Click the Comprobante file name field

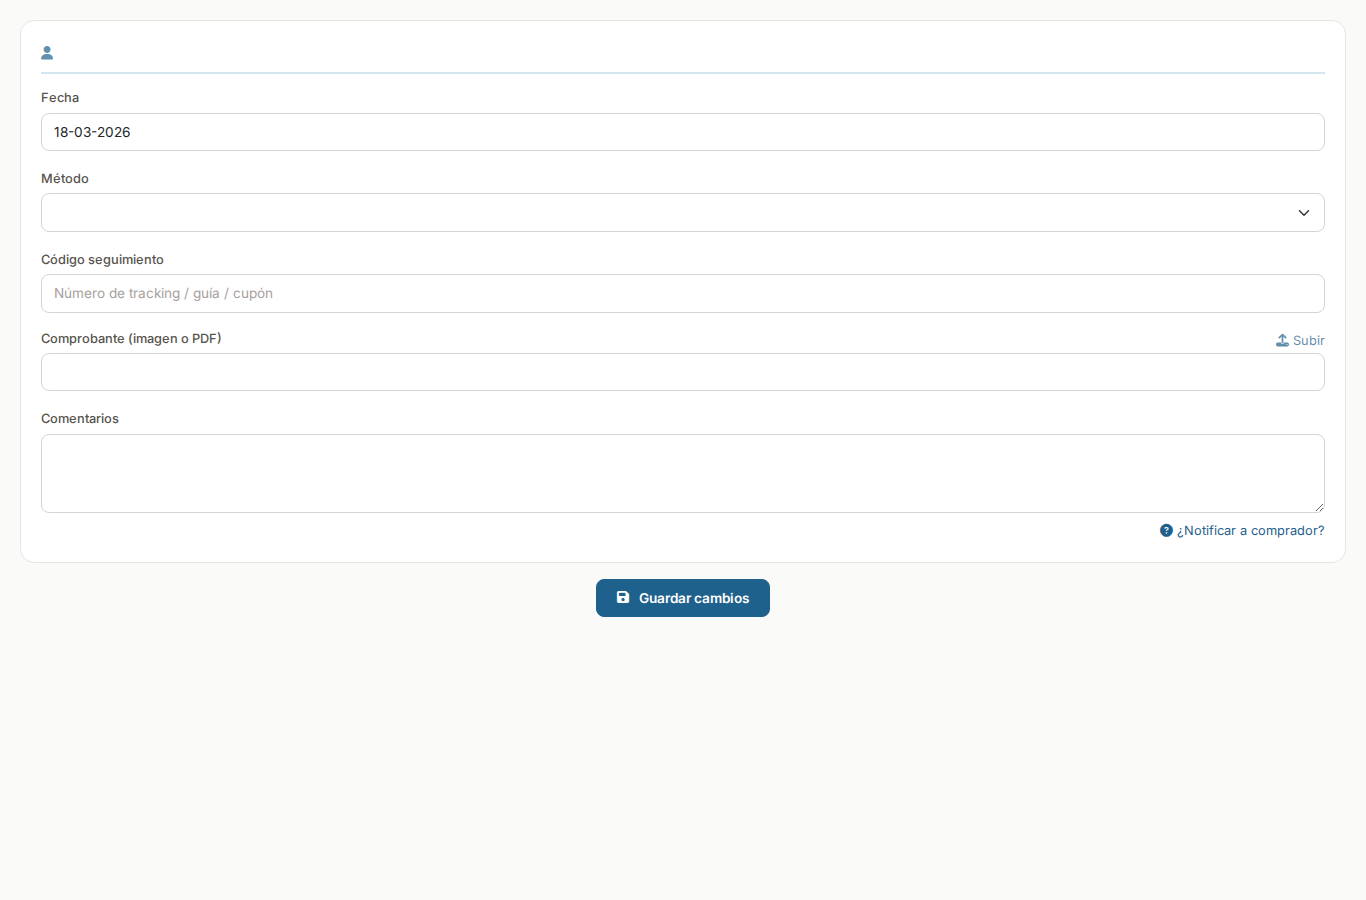(683, 372)
